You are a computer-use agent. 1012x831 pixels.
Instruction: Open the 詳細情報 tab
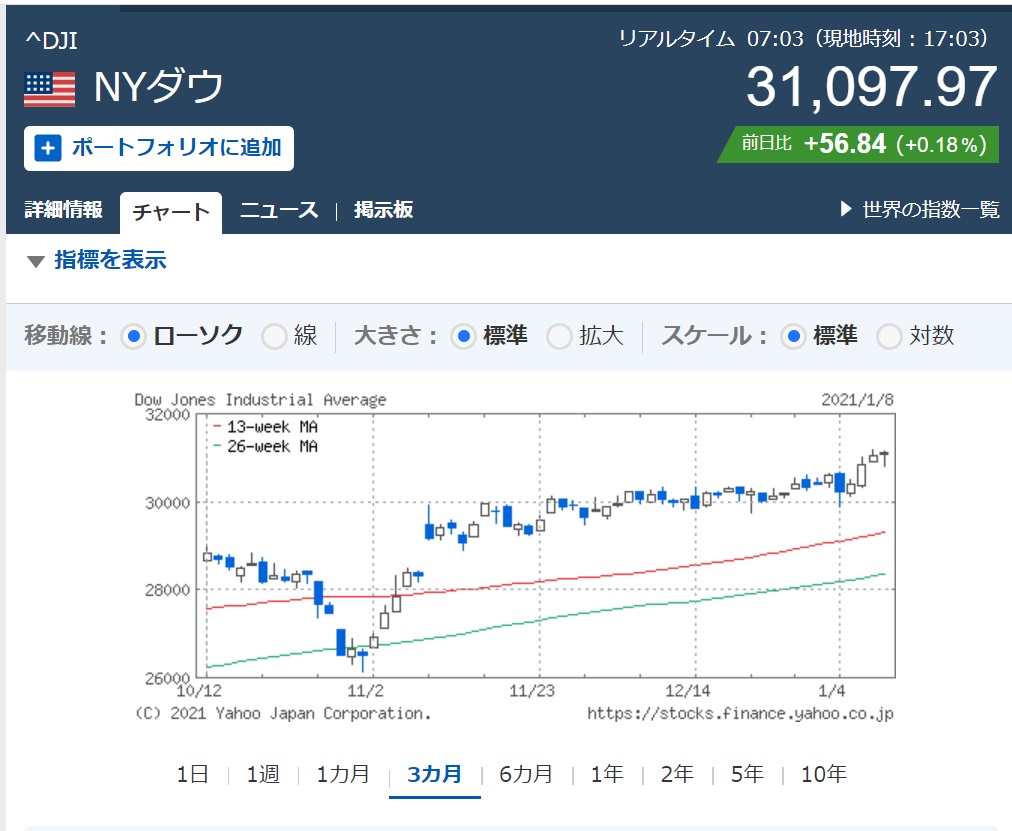tap(63, 209)
